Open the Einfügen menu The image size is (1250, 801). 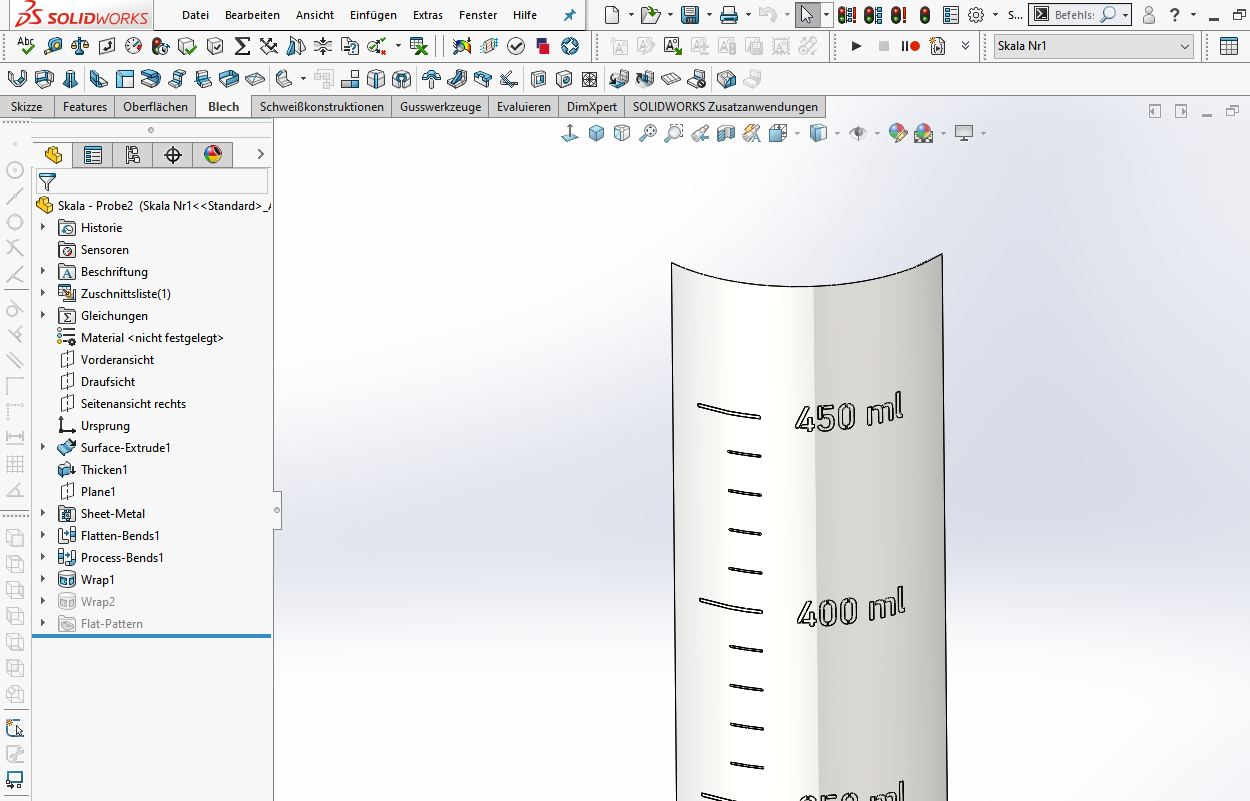pyautogui.click(x=373, y=15)
